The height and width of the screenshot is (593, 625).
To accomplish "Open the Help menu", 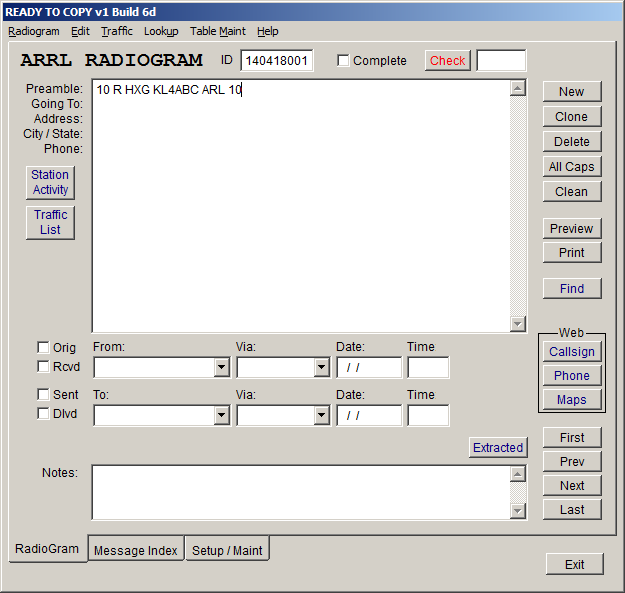I will tap(267, 31).
